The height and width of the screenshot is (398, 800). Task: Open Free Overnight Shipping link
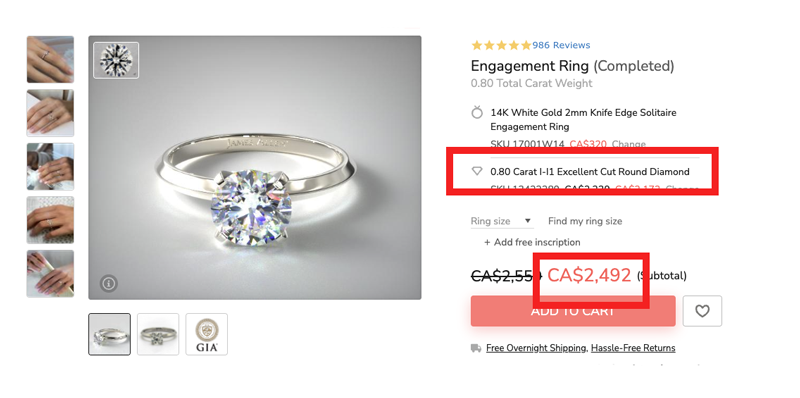(536, 348)
